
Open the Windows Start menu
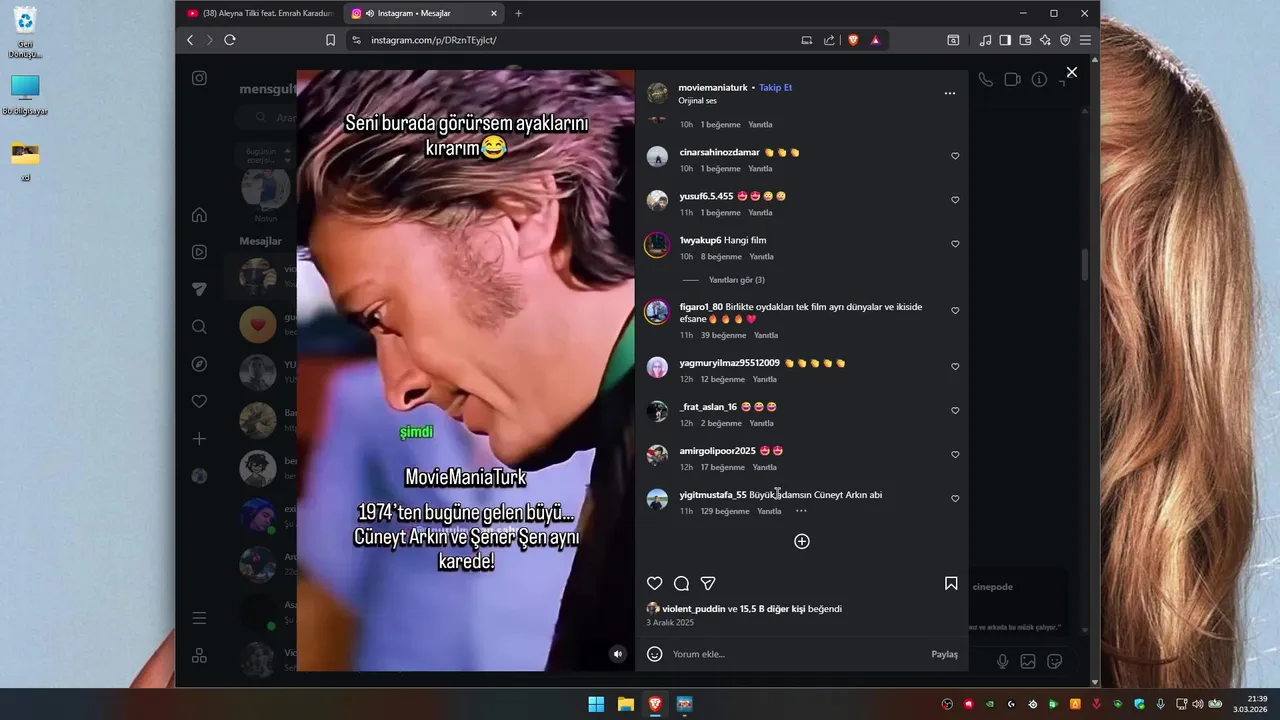596,704
